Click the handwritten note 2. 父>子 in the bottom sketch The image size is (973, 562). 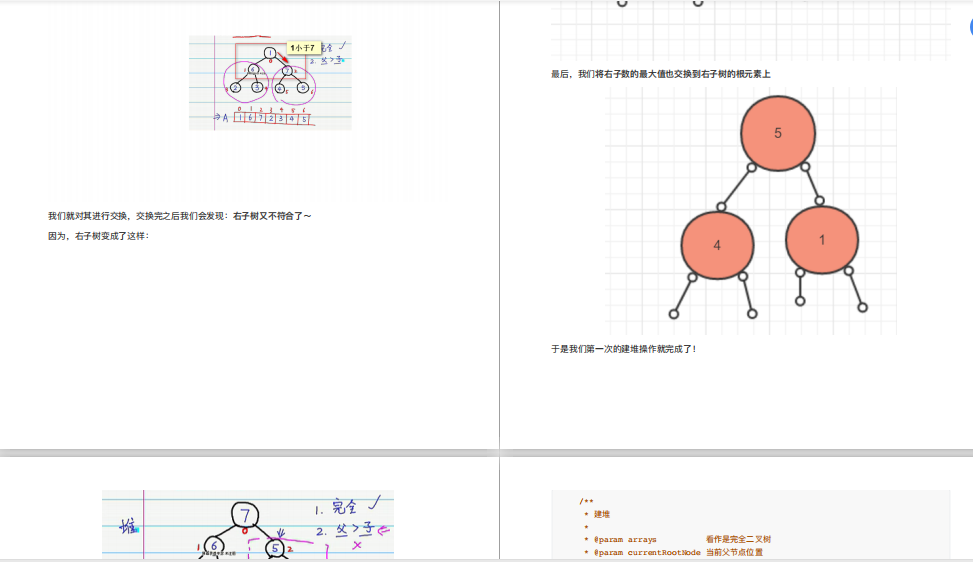pyautogui.click(x=351, y=530)
